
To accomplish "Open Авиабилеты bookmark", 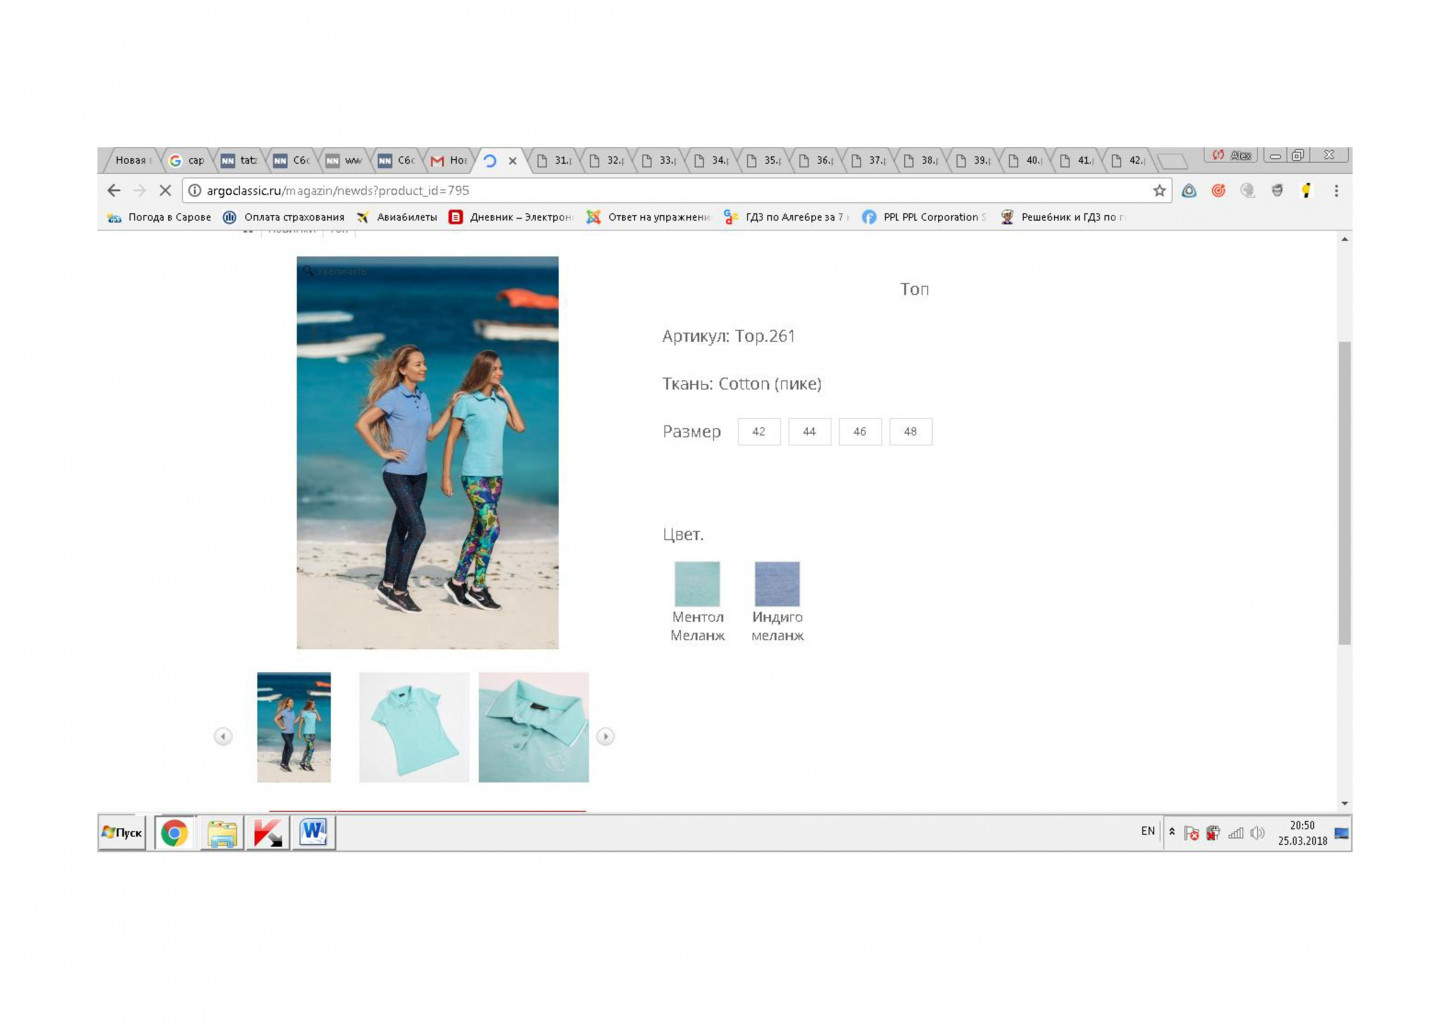I will (397, 217).
